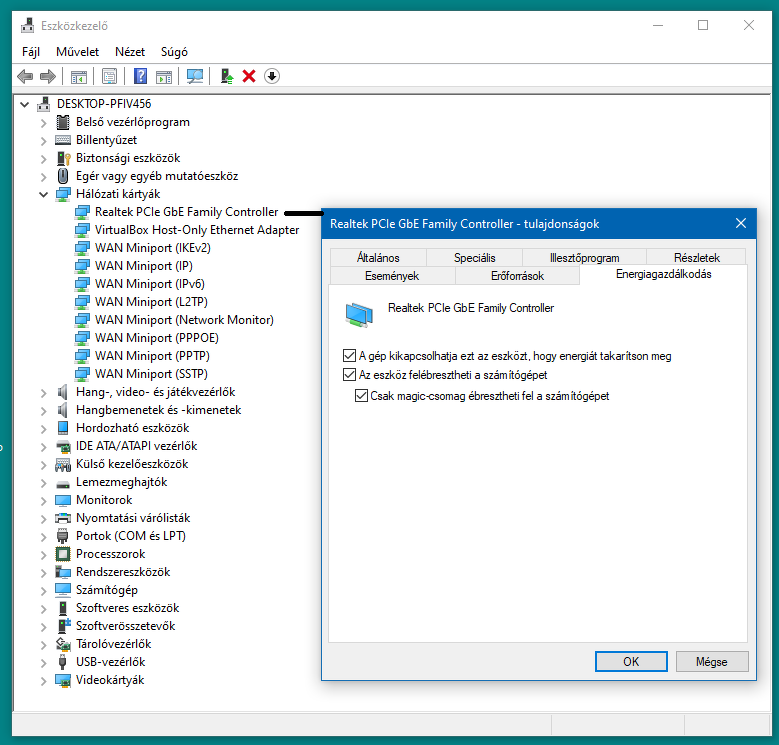Select the Hordozható eszközök category label

click(x=132, y=428)
